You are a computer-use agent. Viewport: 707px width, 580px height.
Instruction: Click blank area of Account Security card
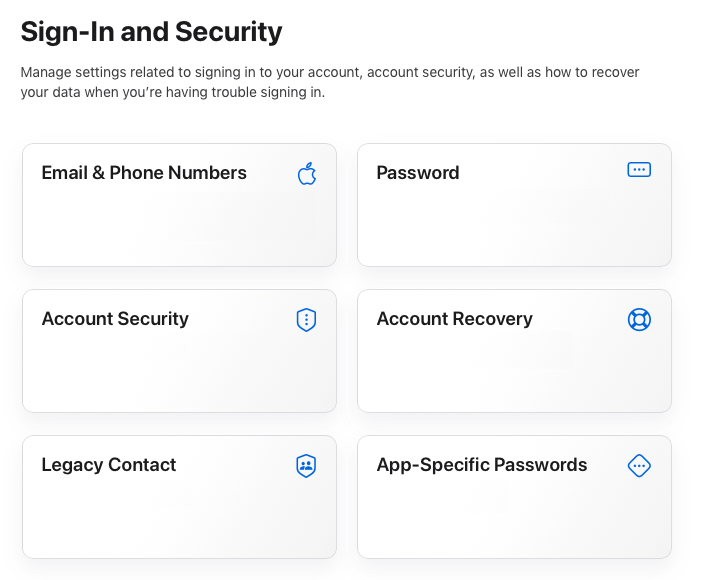[x=178, y=374]
